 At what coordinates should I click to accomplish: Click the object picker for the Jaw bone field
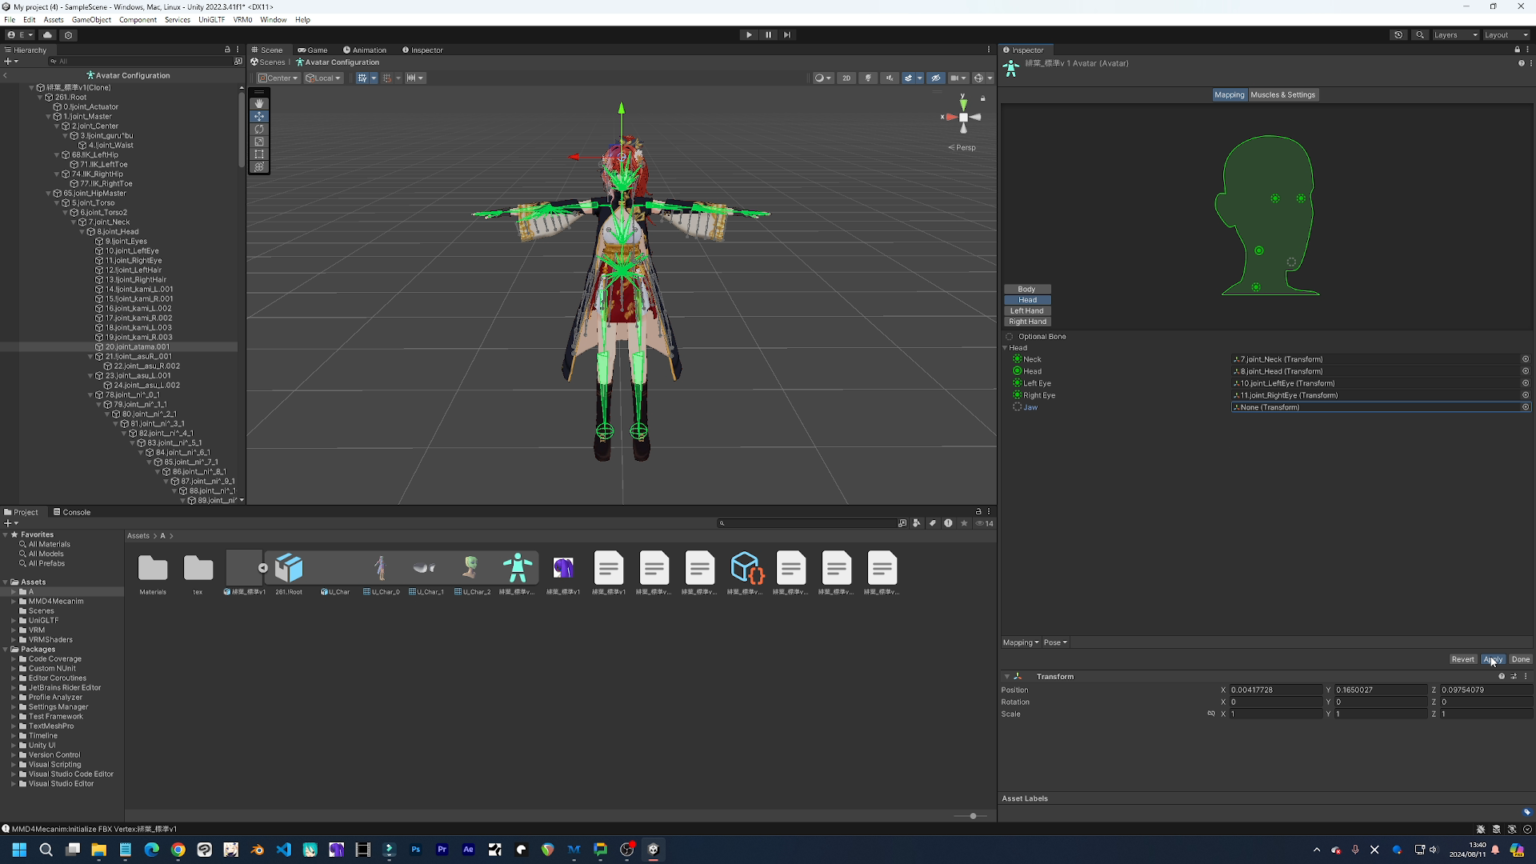pos(1525,407)
